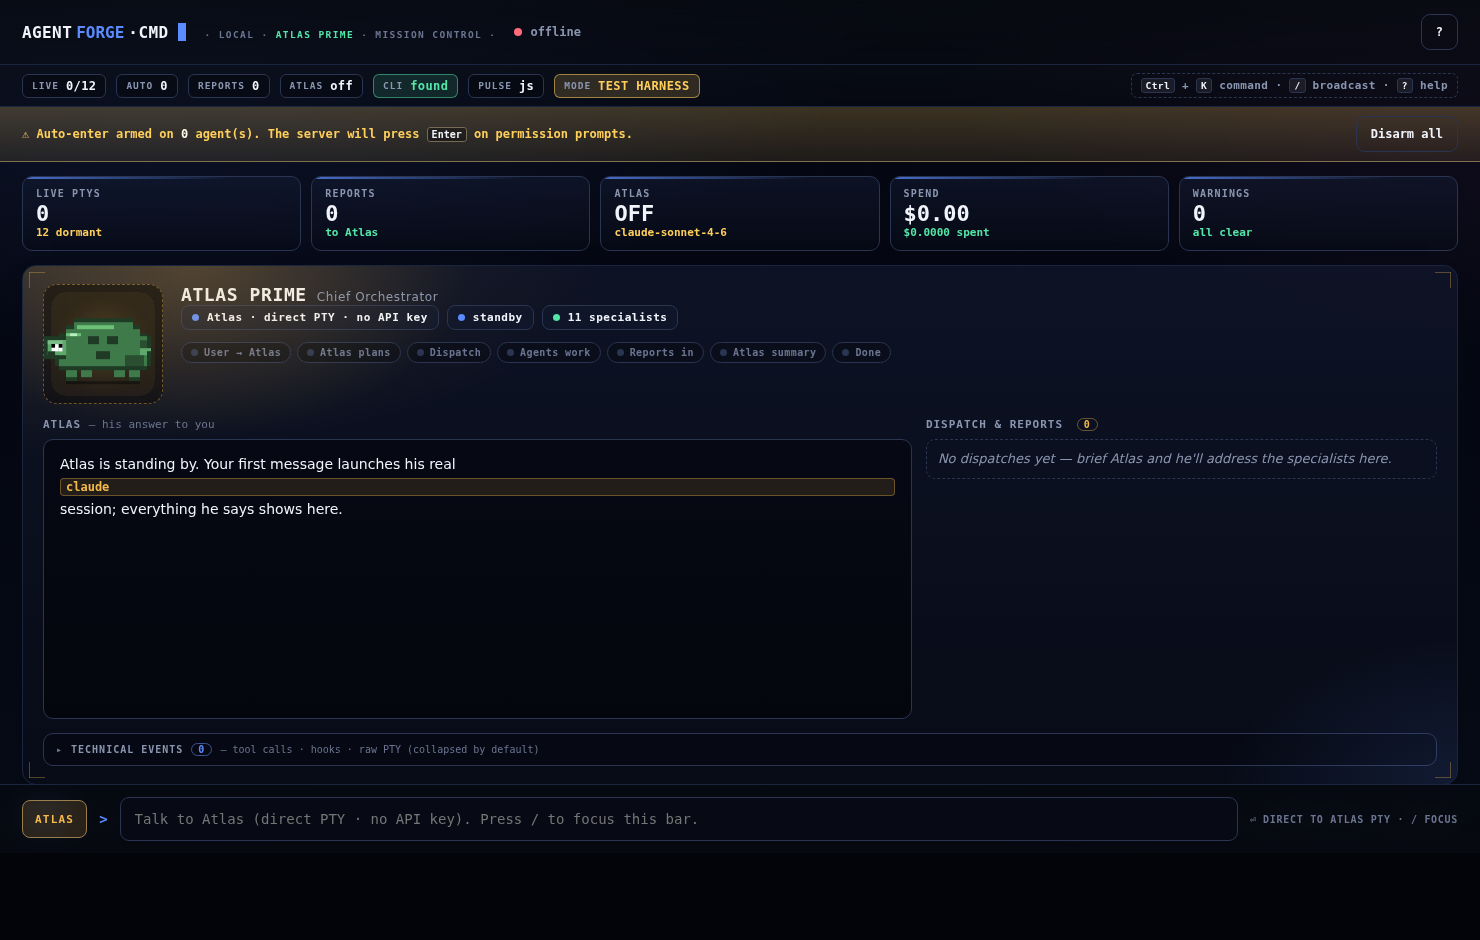Click the Atlas direct PTY badge

tap(310, 317)
